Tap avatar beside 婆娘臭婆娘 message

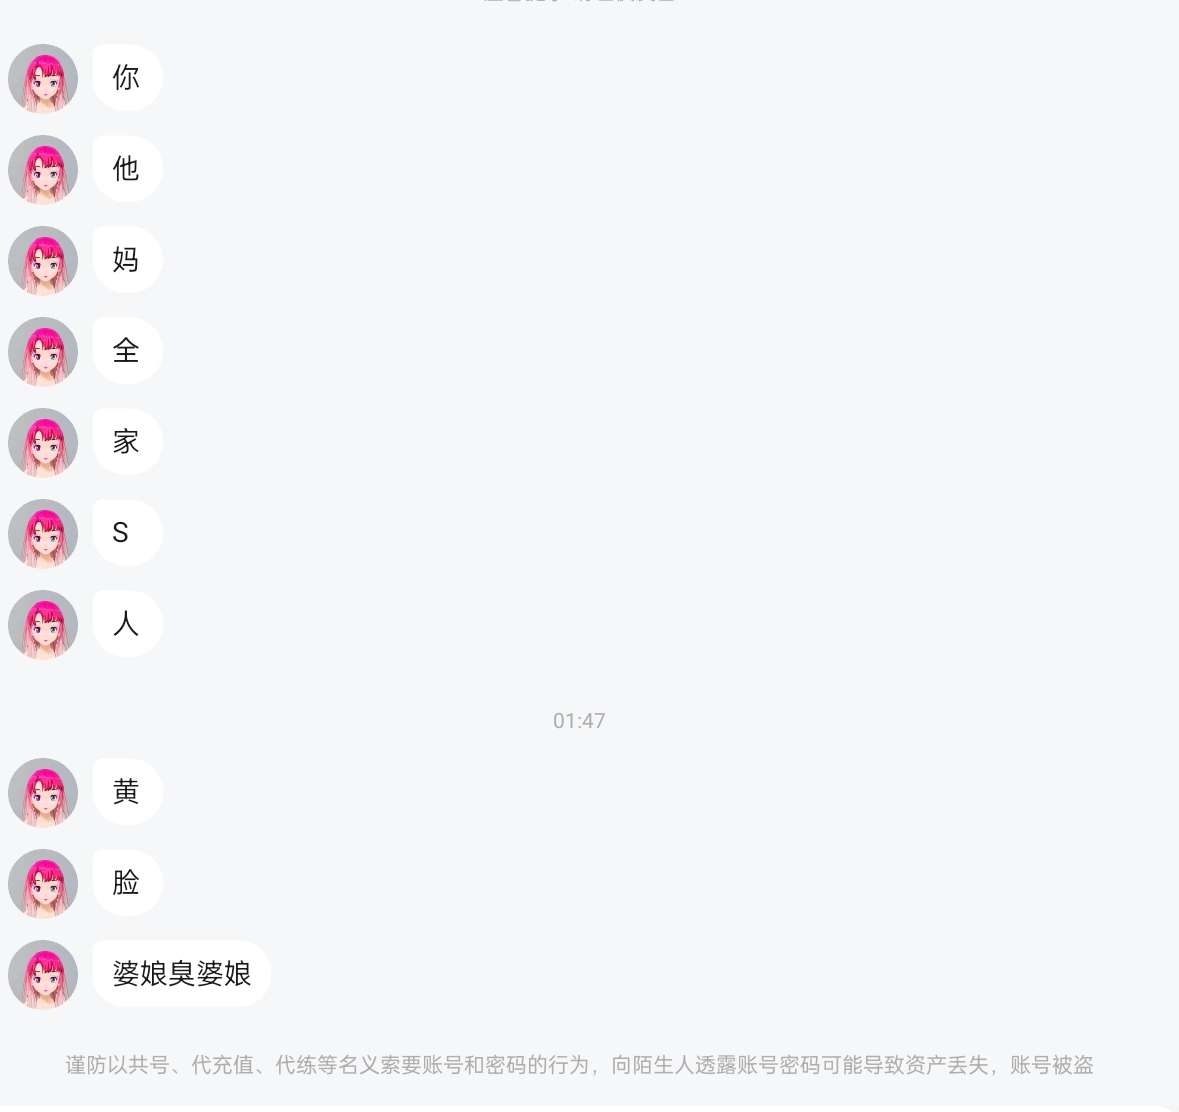pos(43,974)
